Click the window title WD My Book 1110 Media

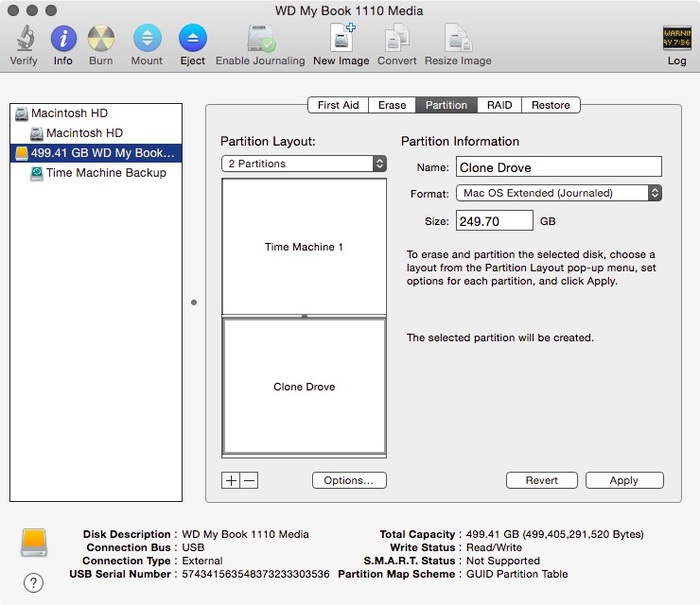point(349,11)
